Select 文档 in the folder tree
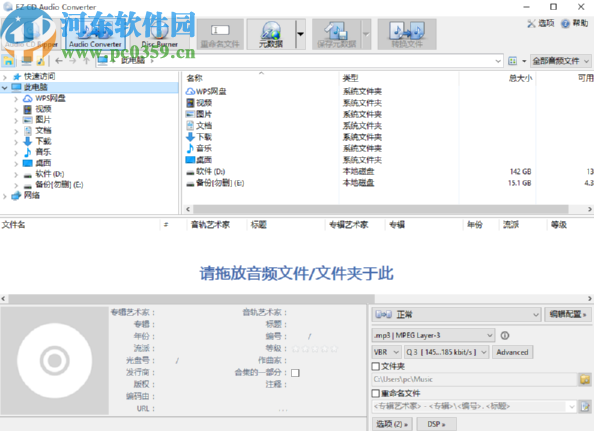Image resolution: width=594 pixels, height=431 pixels. point(43,131)
